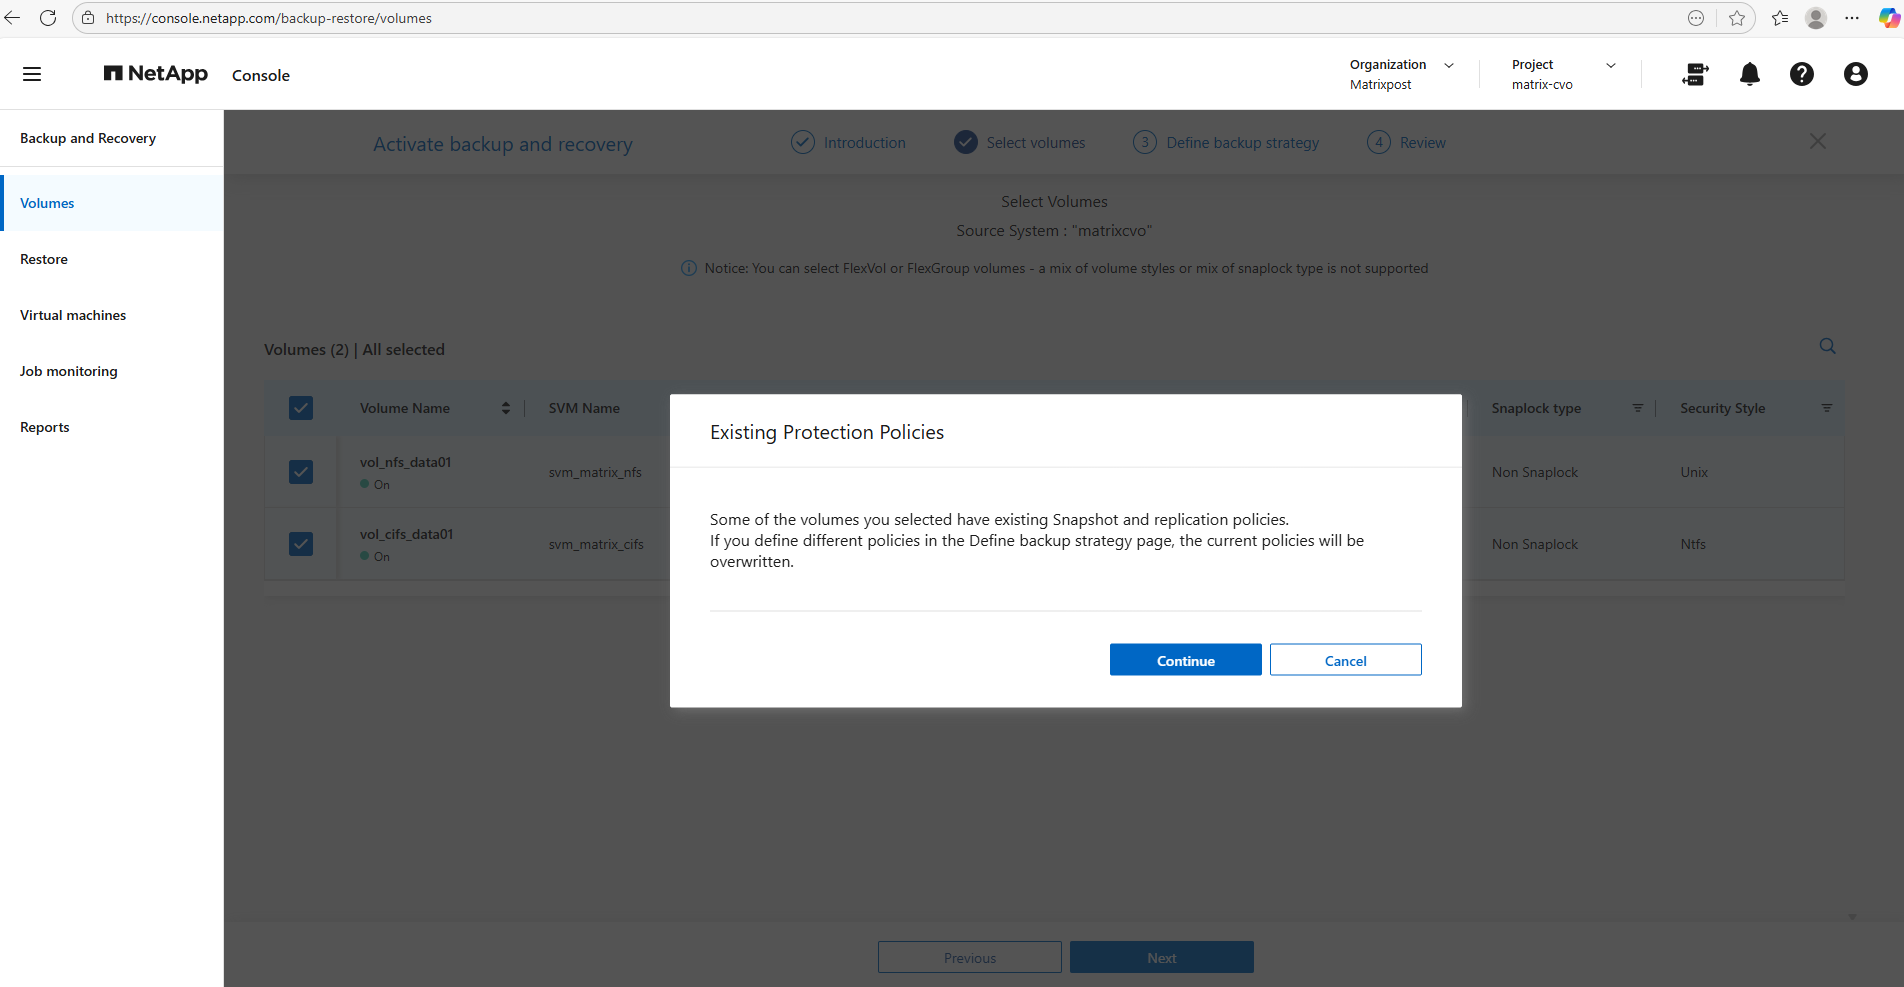The width and height of the screenshot is (1904, 987).
Task: Expand the Project matrix-cvo dropdown
Action: point(1610,65)
